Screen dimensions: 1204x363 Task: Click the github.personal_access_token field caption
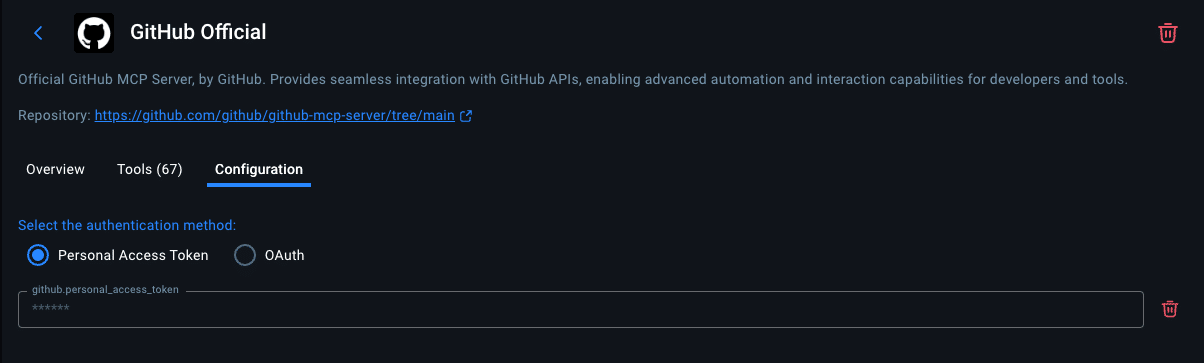click(x=105, y=289)
